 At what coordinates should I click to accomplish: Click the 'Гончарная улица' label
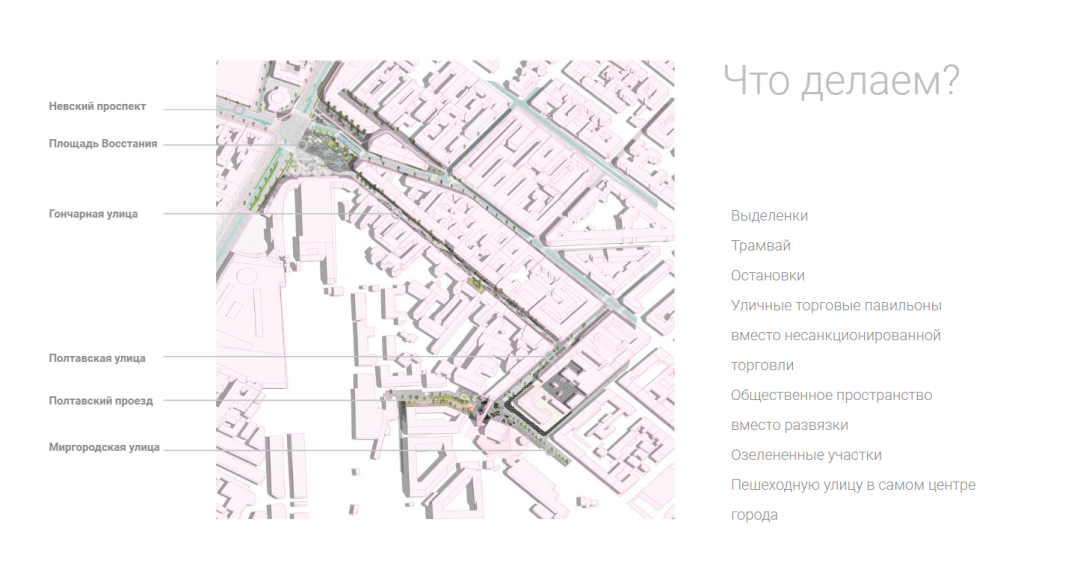coord(93,214)
